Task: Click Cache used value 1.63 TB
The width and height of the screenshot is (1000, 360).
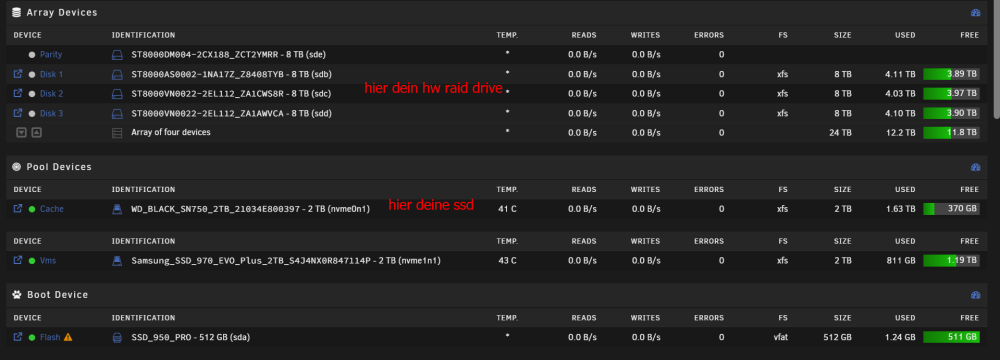Action: [901, 209]
